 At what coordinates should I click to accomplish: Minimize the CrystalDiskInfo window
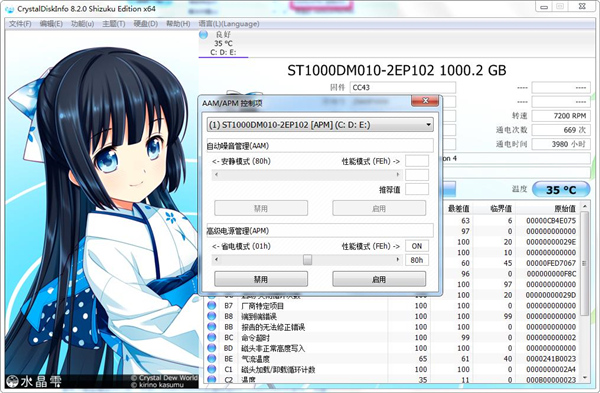[x=545, y=7]
